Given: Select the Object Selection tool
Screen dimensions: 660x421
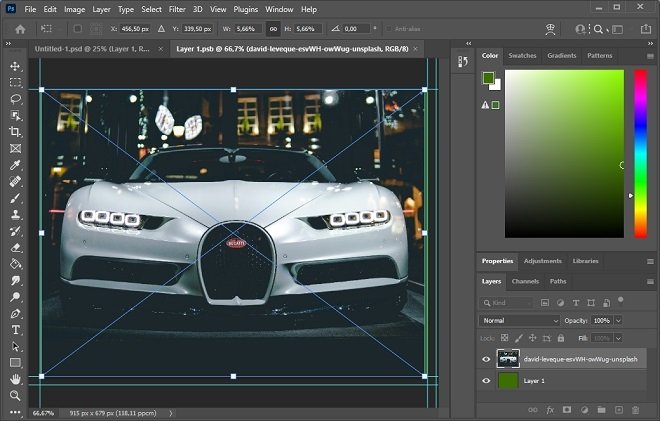Looking at the screenshot, I should click(x=15, y=115).
